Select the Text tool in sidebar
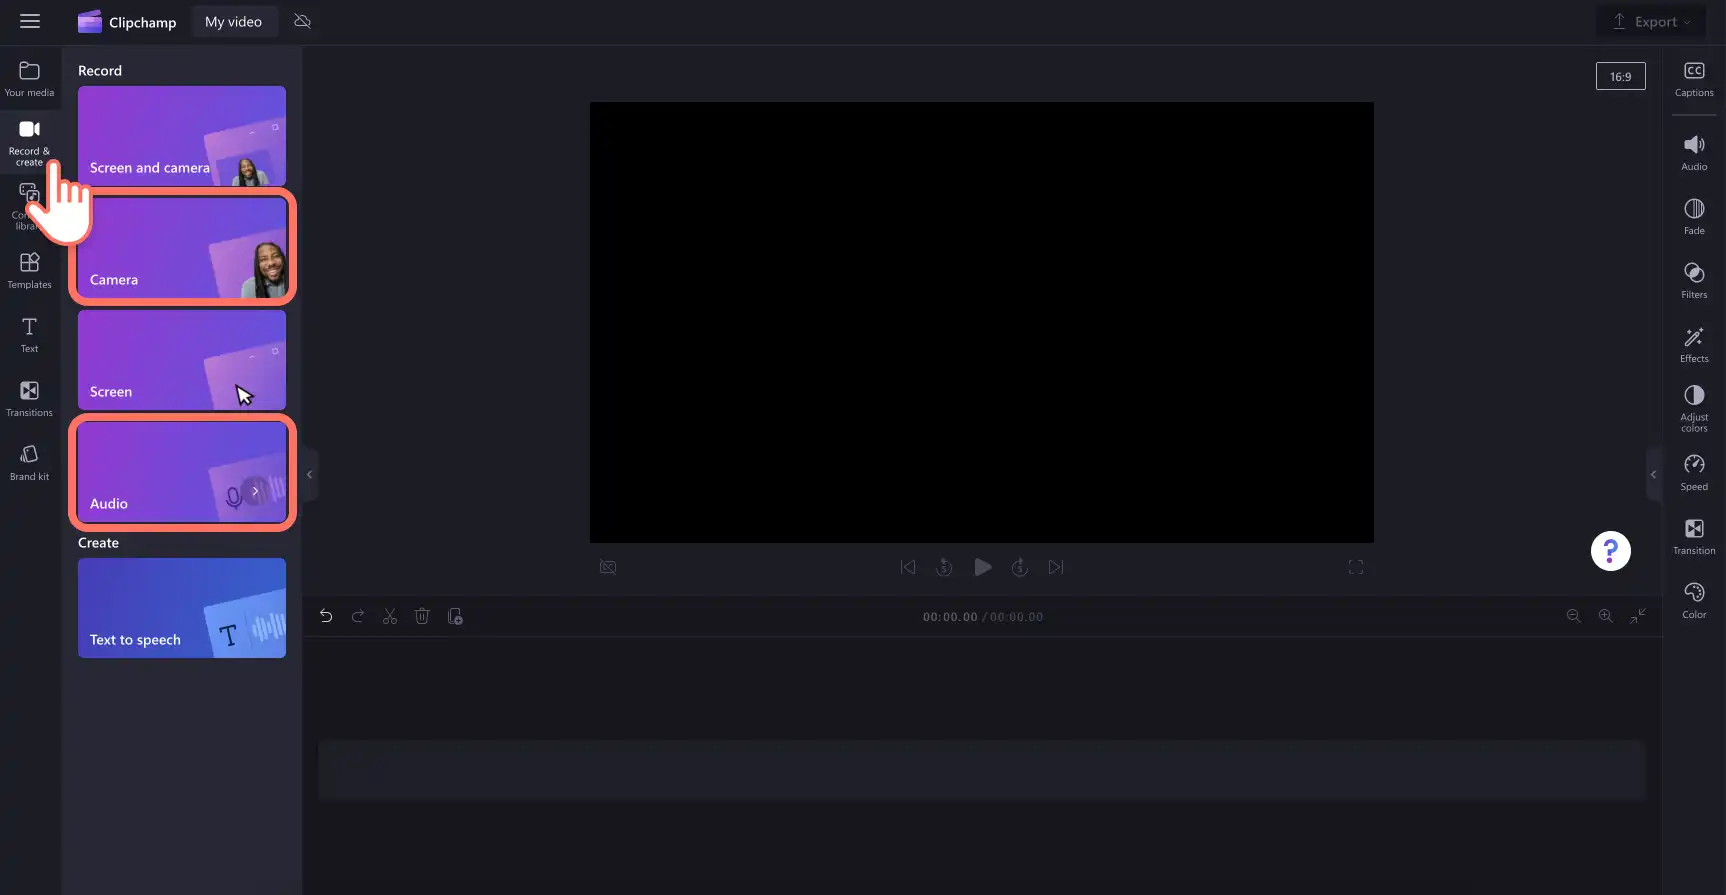Image resolution: width=1726 pixels, height=895 pixels. (x=29, y=335)
